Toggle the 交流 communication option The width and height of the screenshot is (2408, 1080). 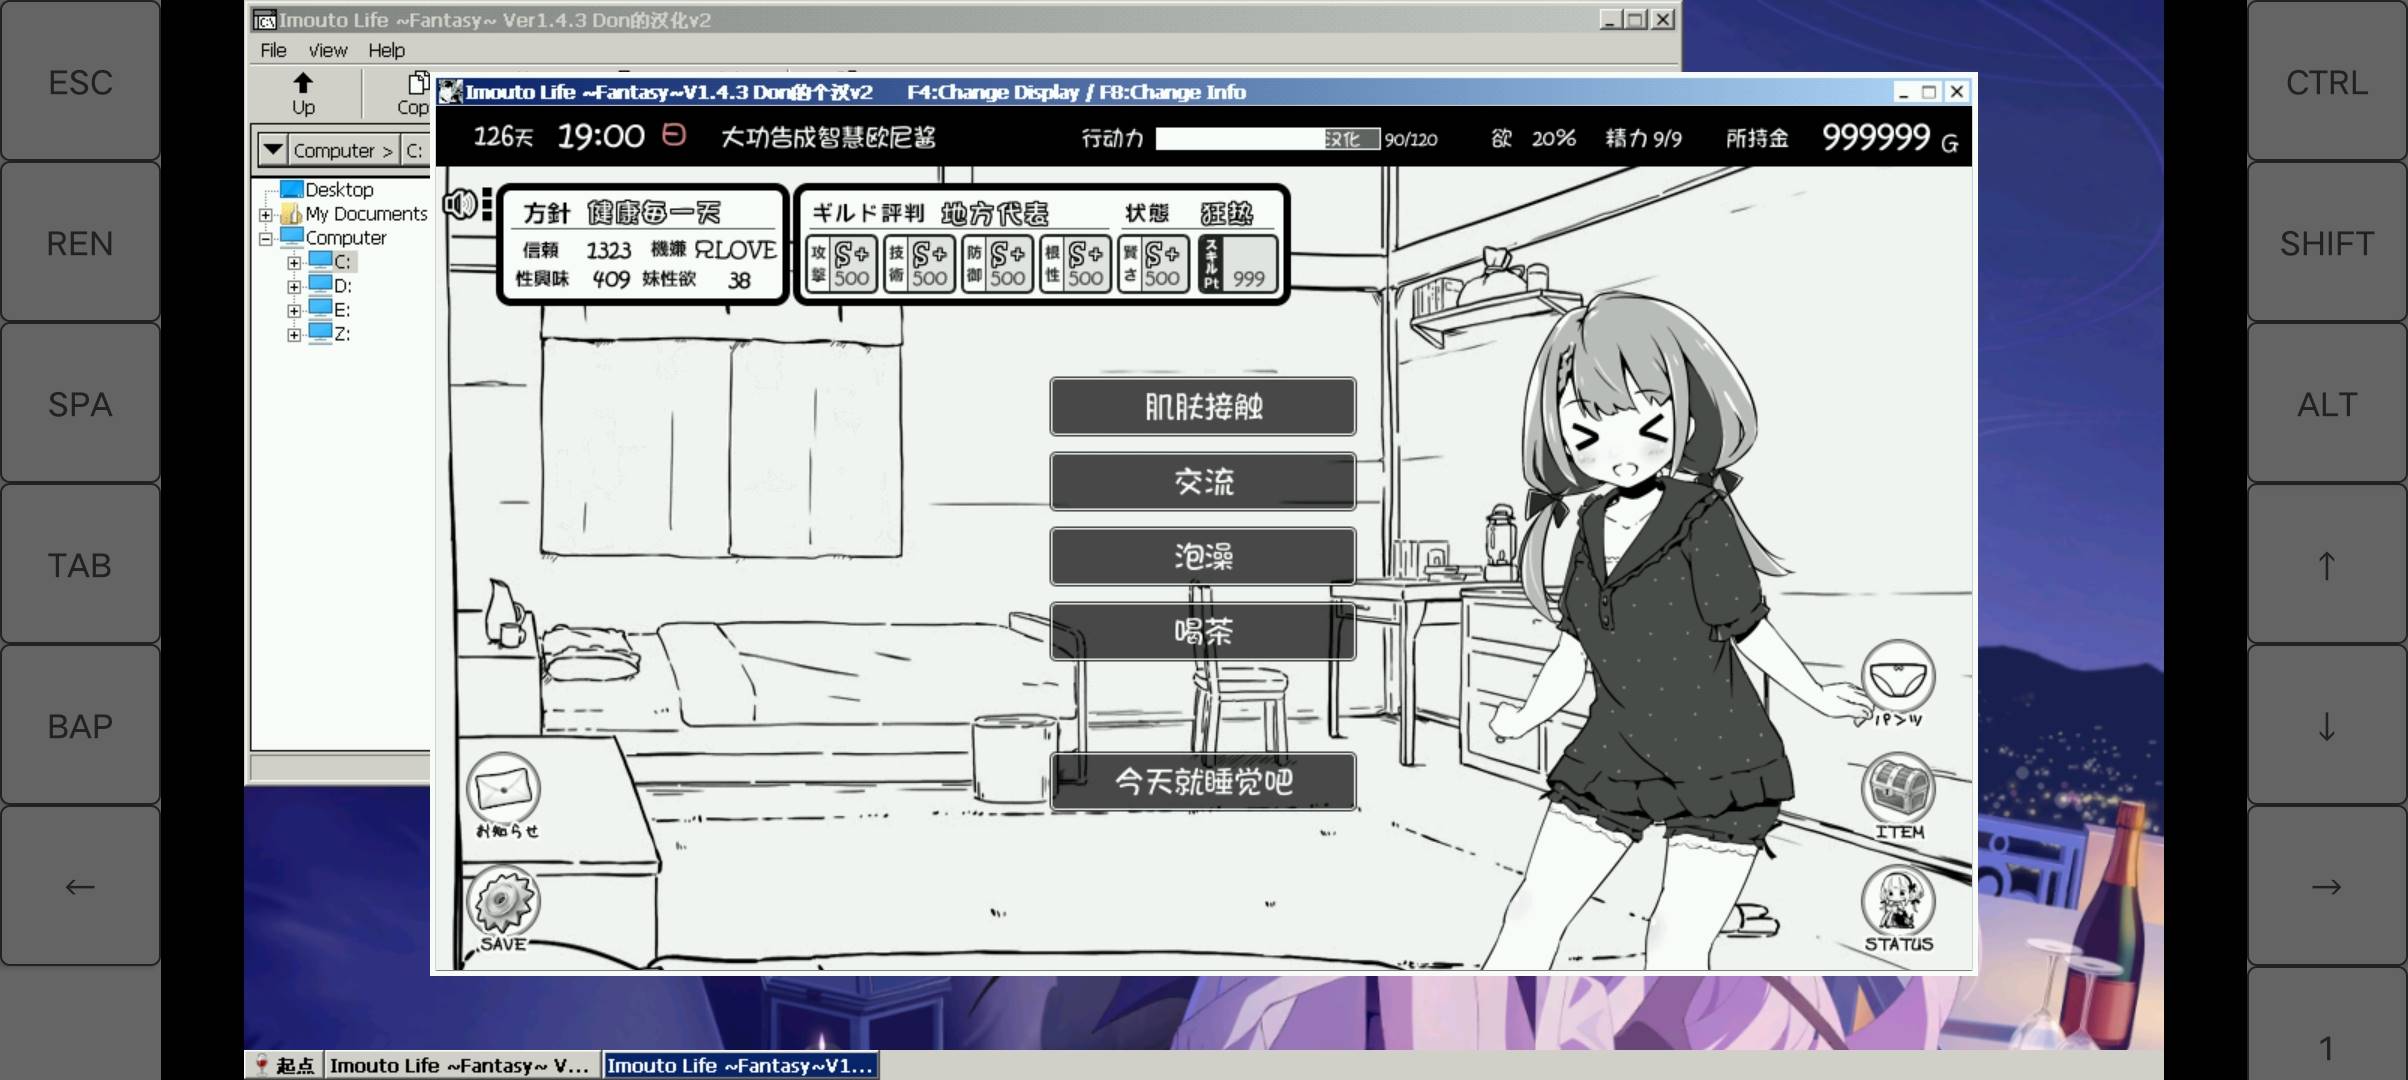(1202, 481)
